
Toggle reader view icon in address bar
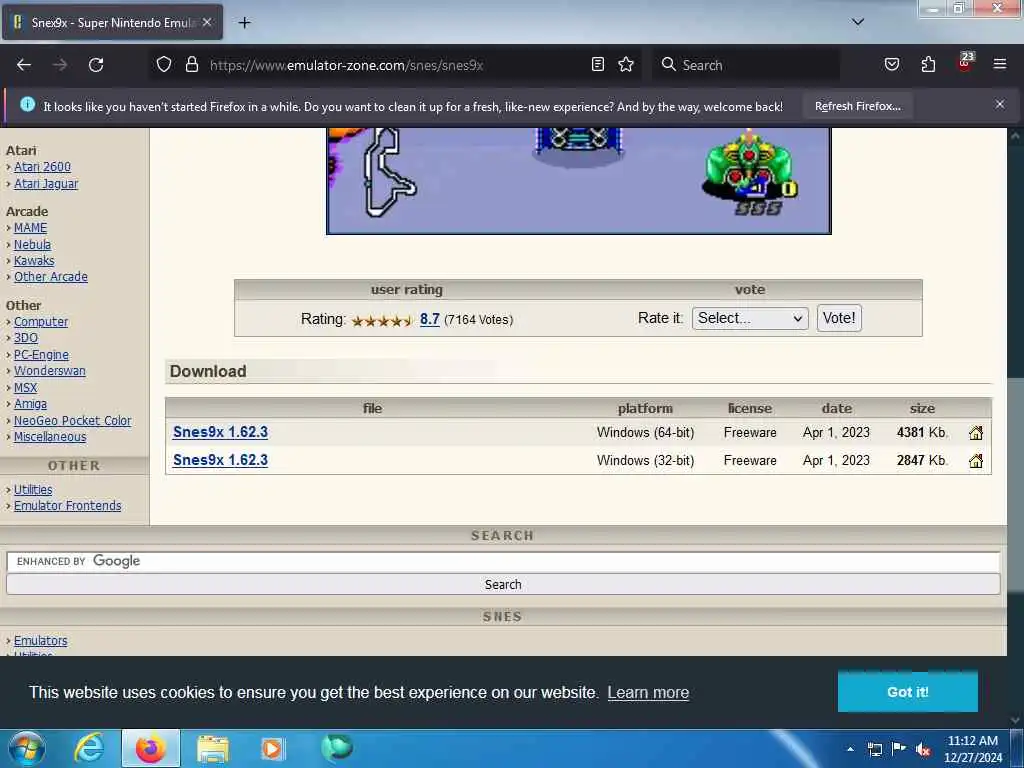(x=598, y=64)
